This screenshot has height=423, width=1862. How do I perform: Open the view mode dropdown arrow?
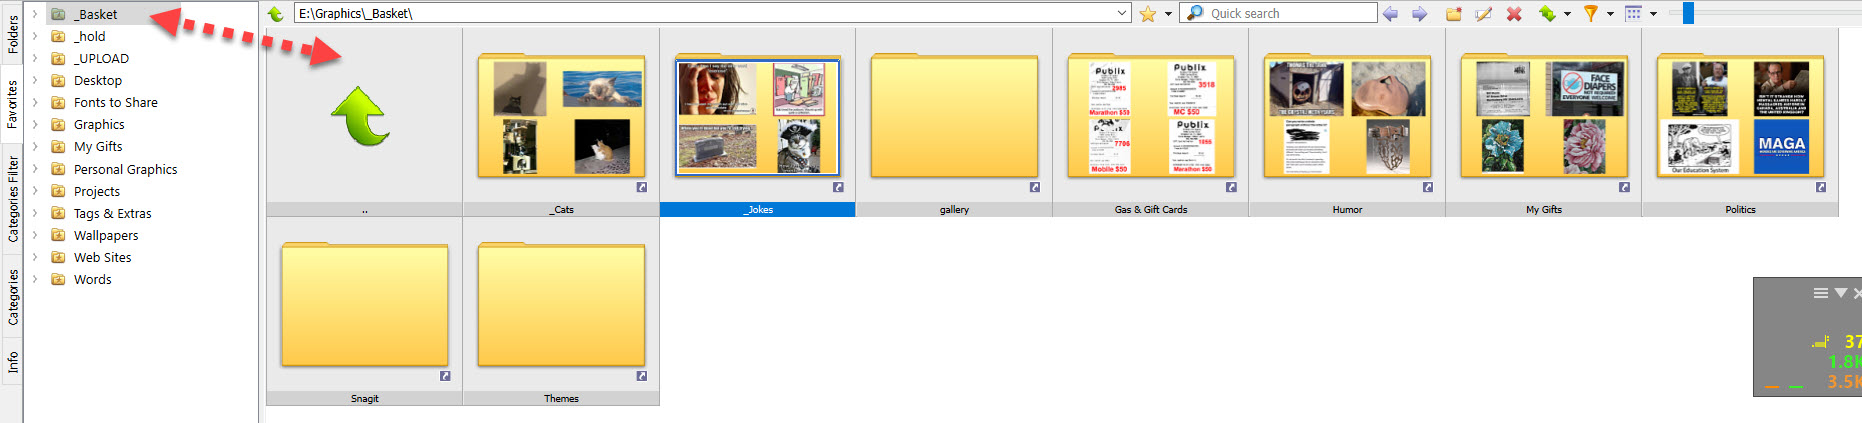pos(1653,14)
